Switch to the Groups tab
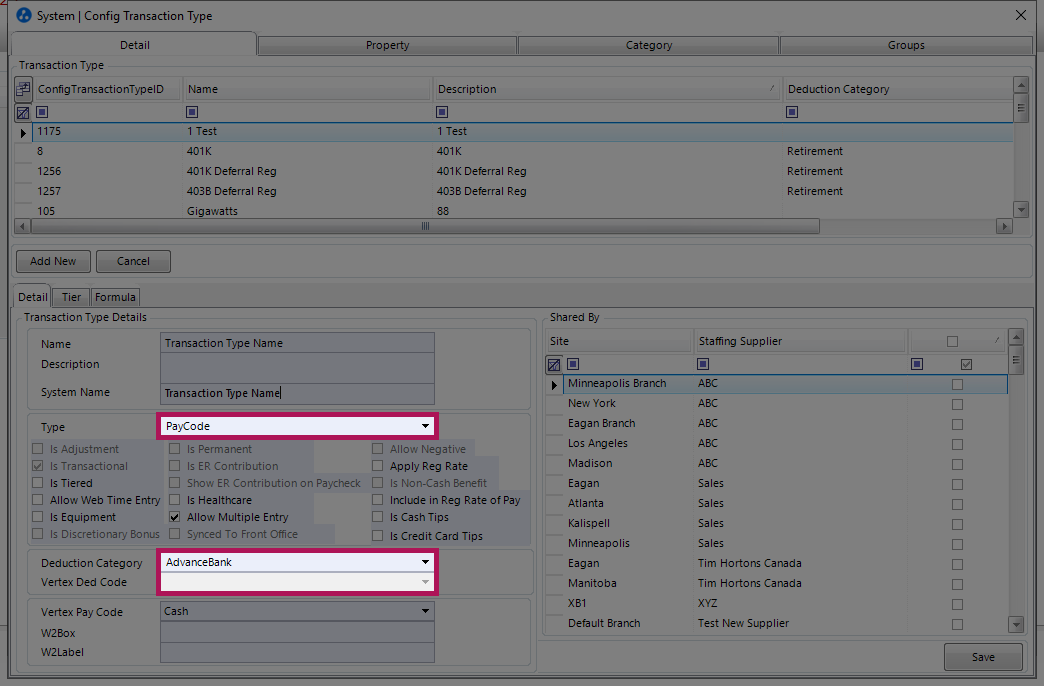The image size is (1044, 686). click(x=906, y=45)
